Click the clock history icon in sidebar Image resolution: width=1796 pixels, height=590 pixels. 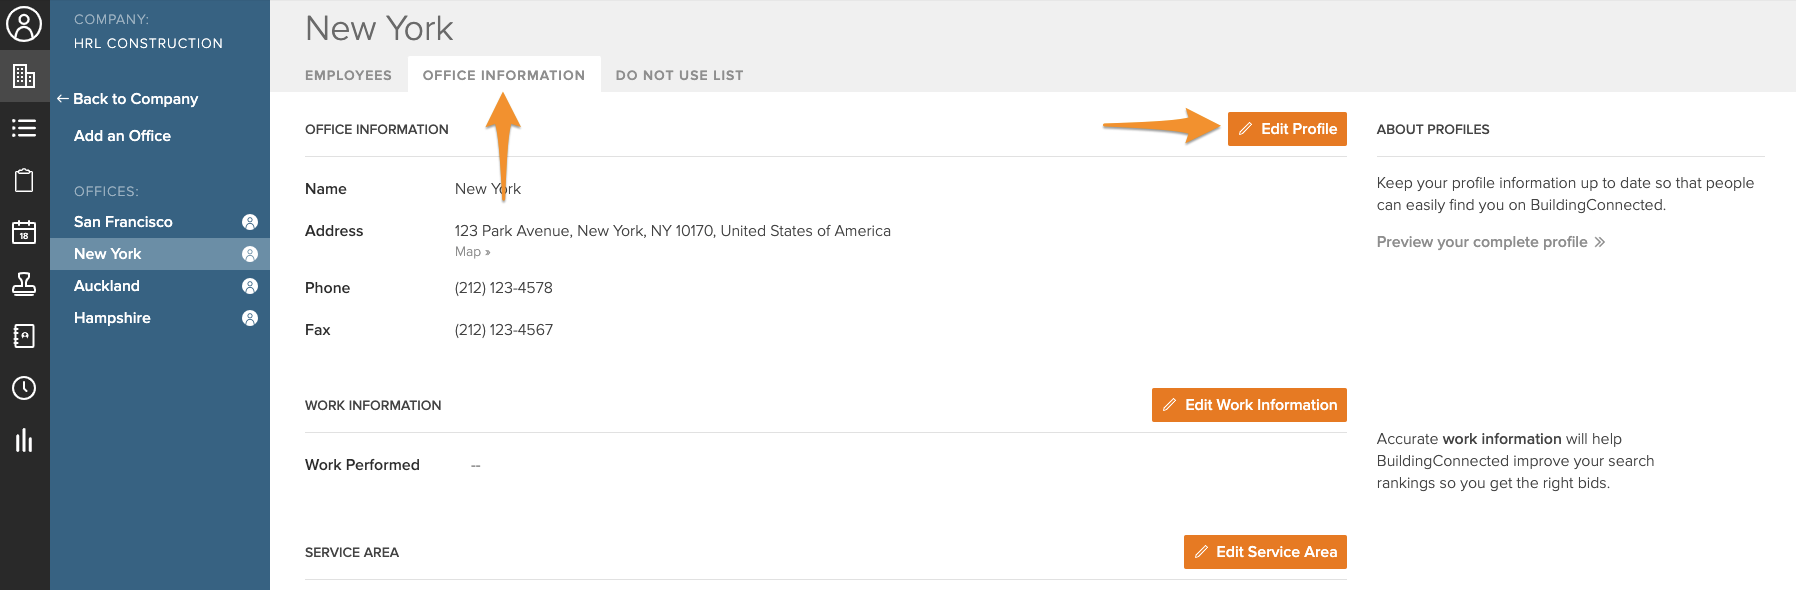24,388
